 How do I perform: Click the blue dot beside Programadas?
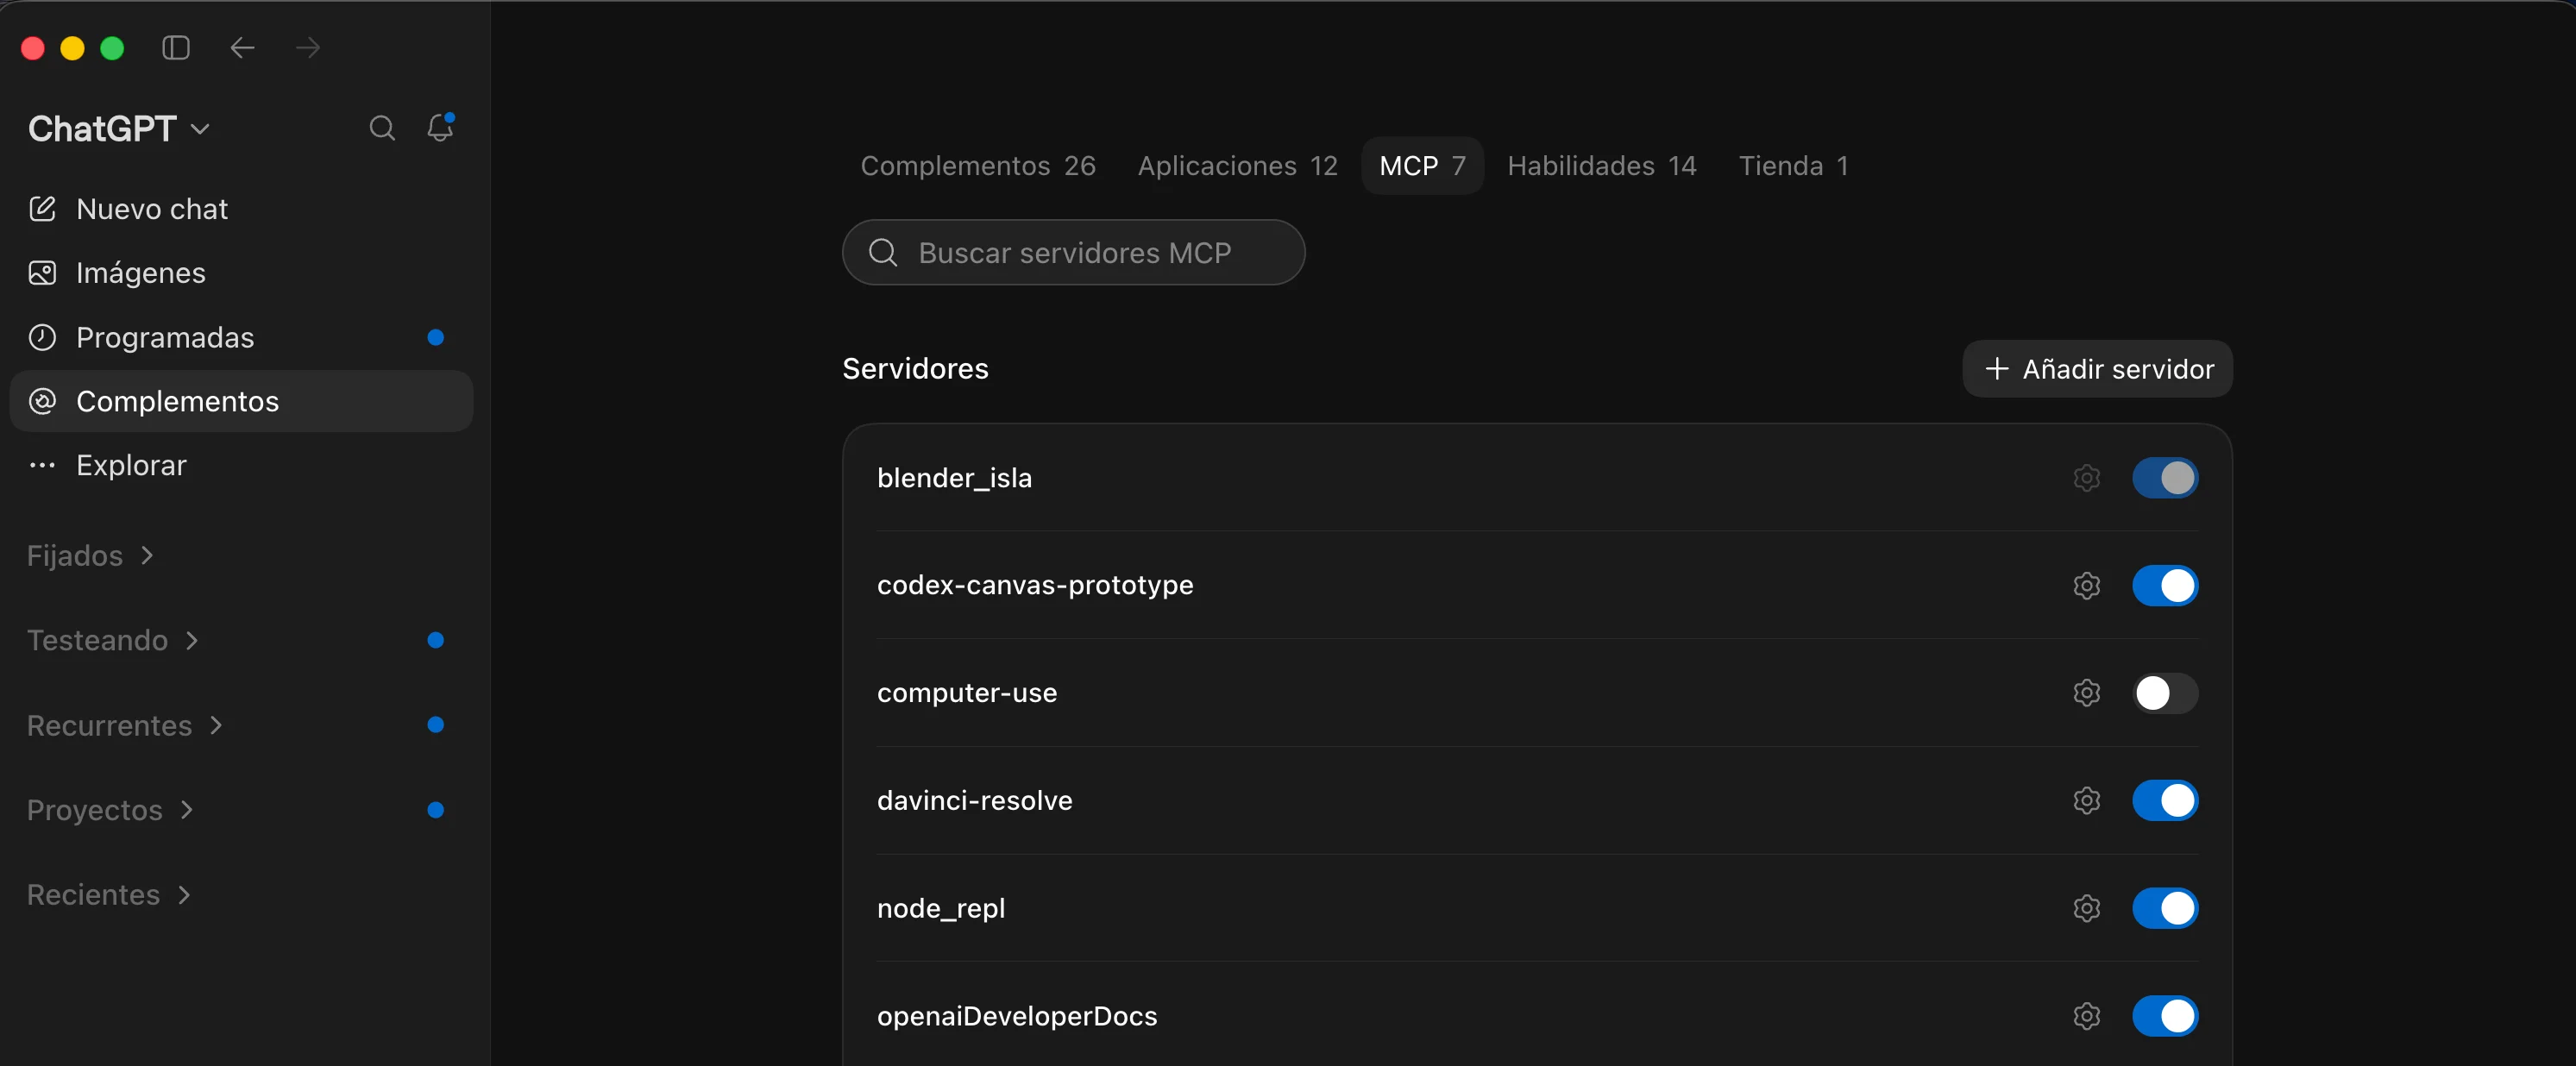point(435,337)
